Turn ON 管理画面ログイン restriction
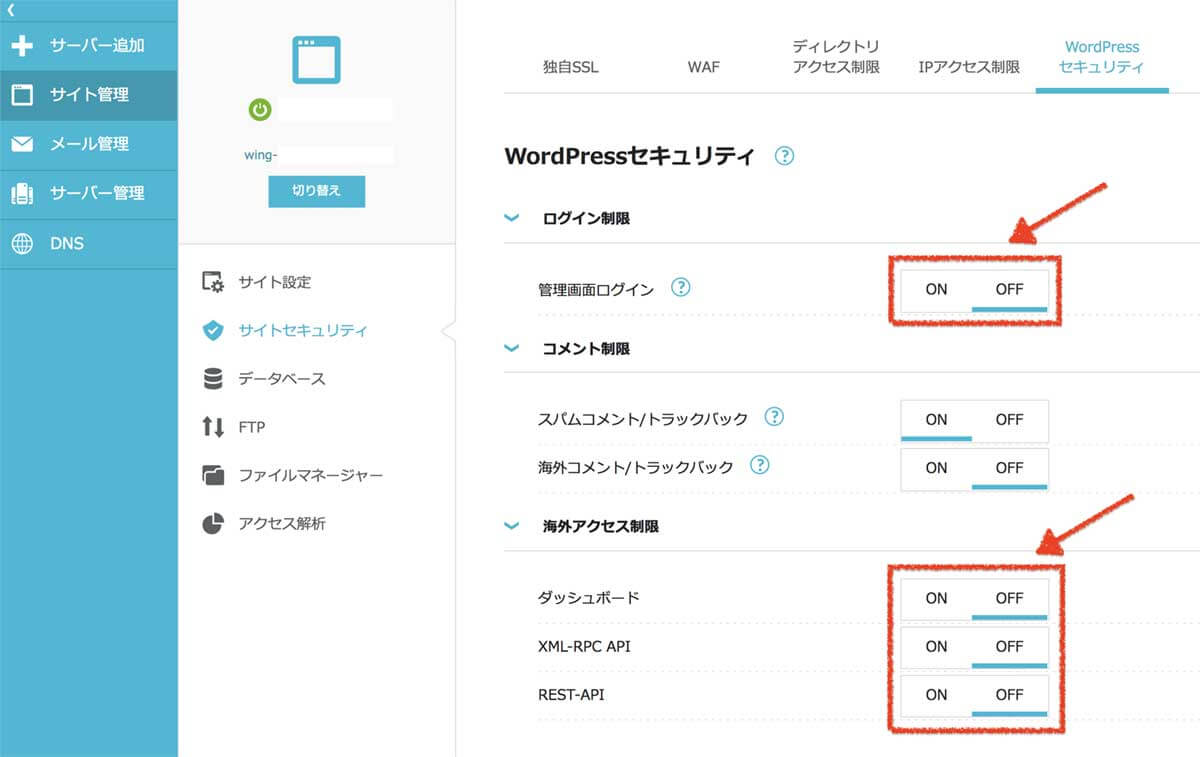Screen dimensions: 1200x757 pos(936,290)
